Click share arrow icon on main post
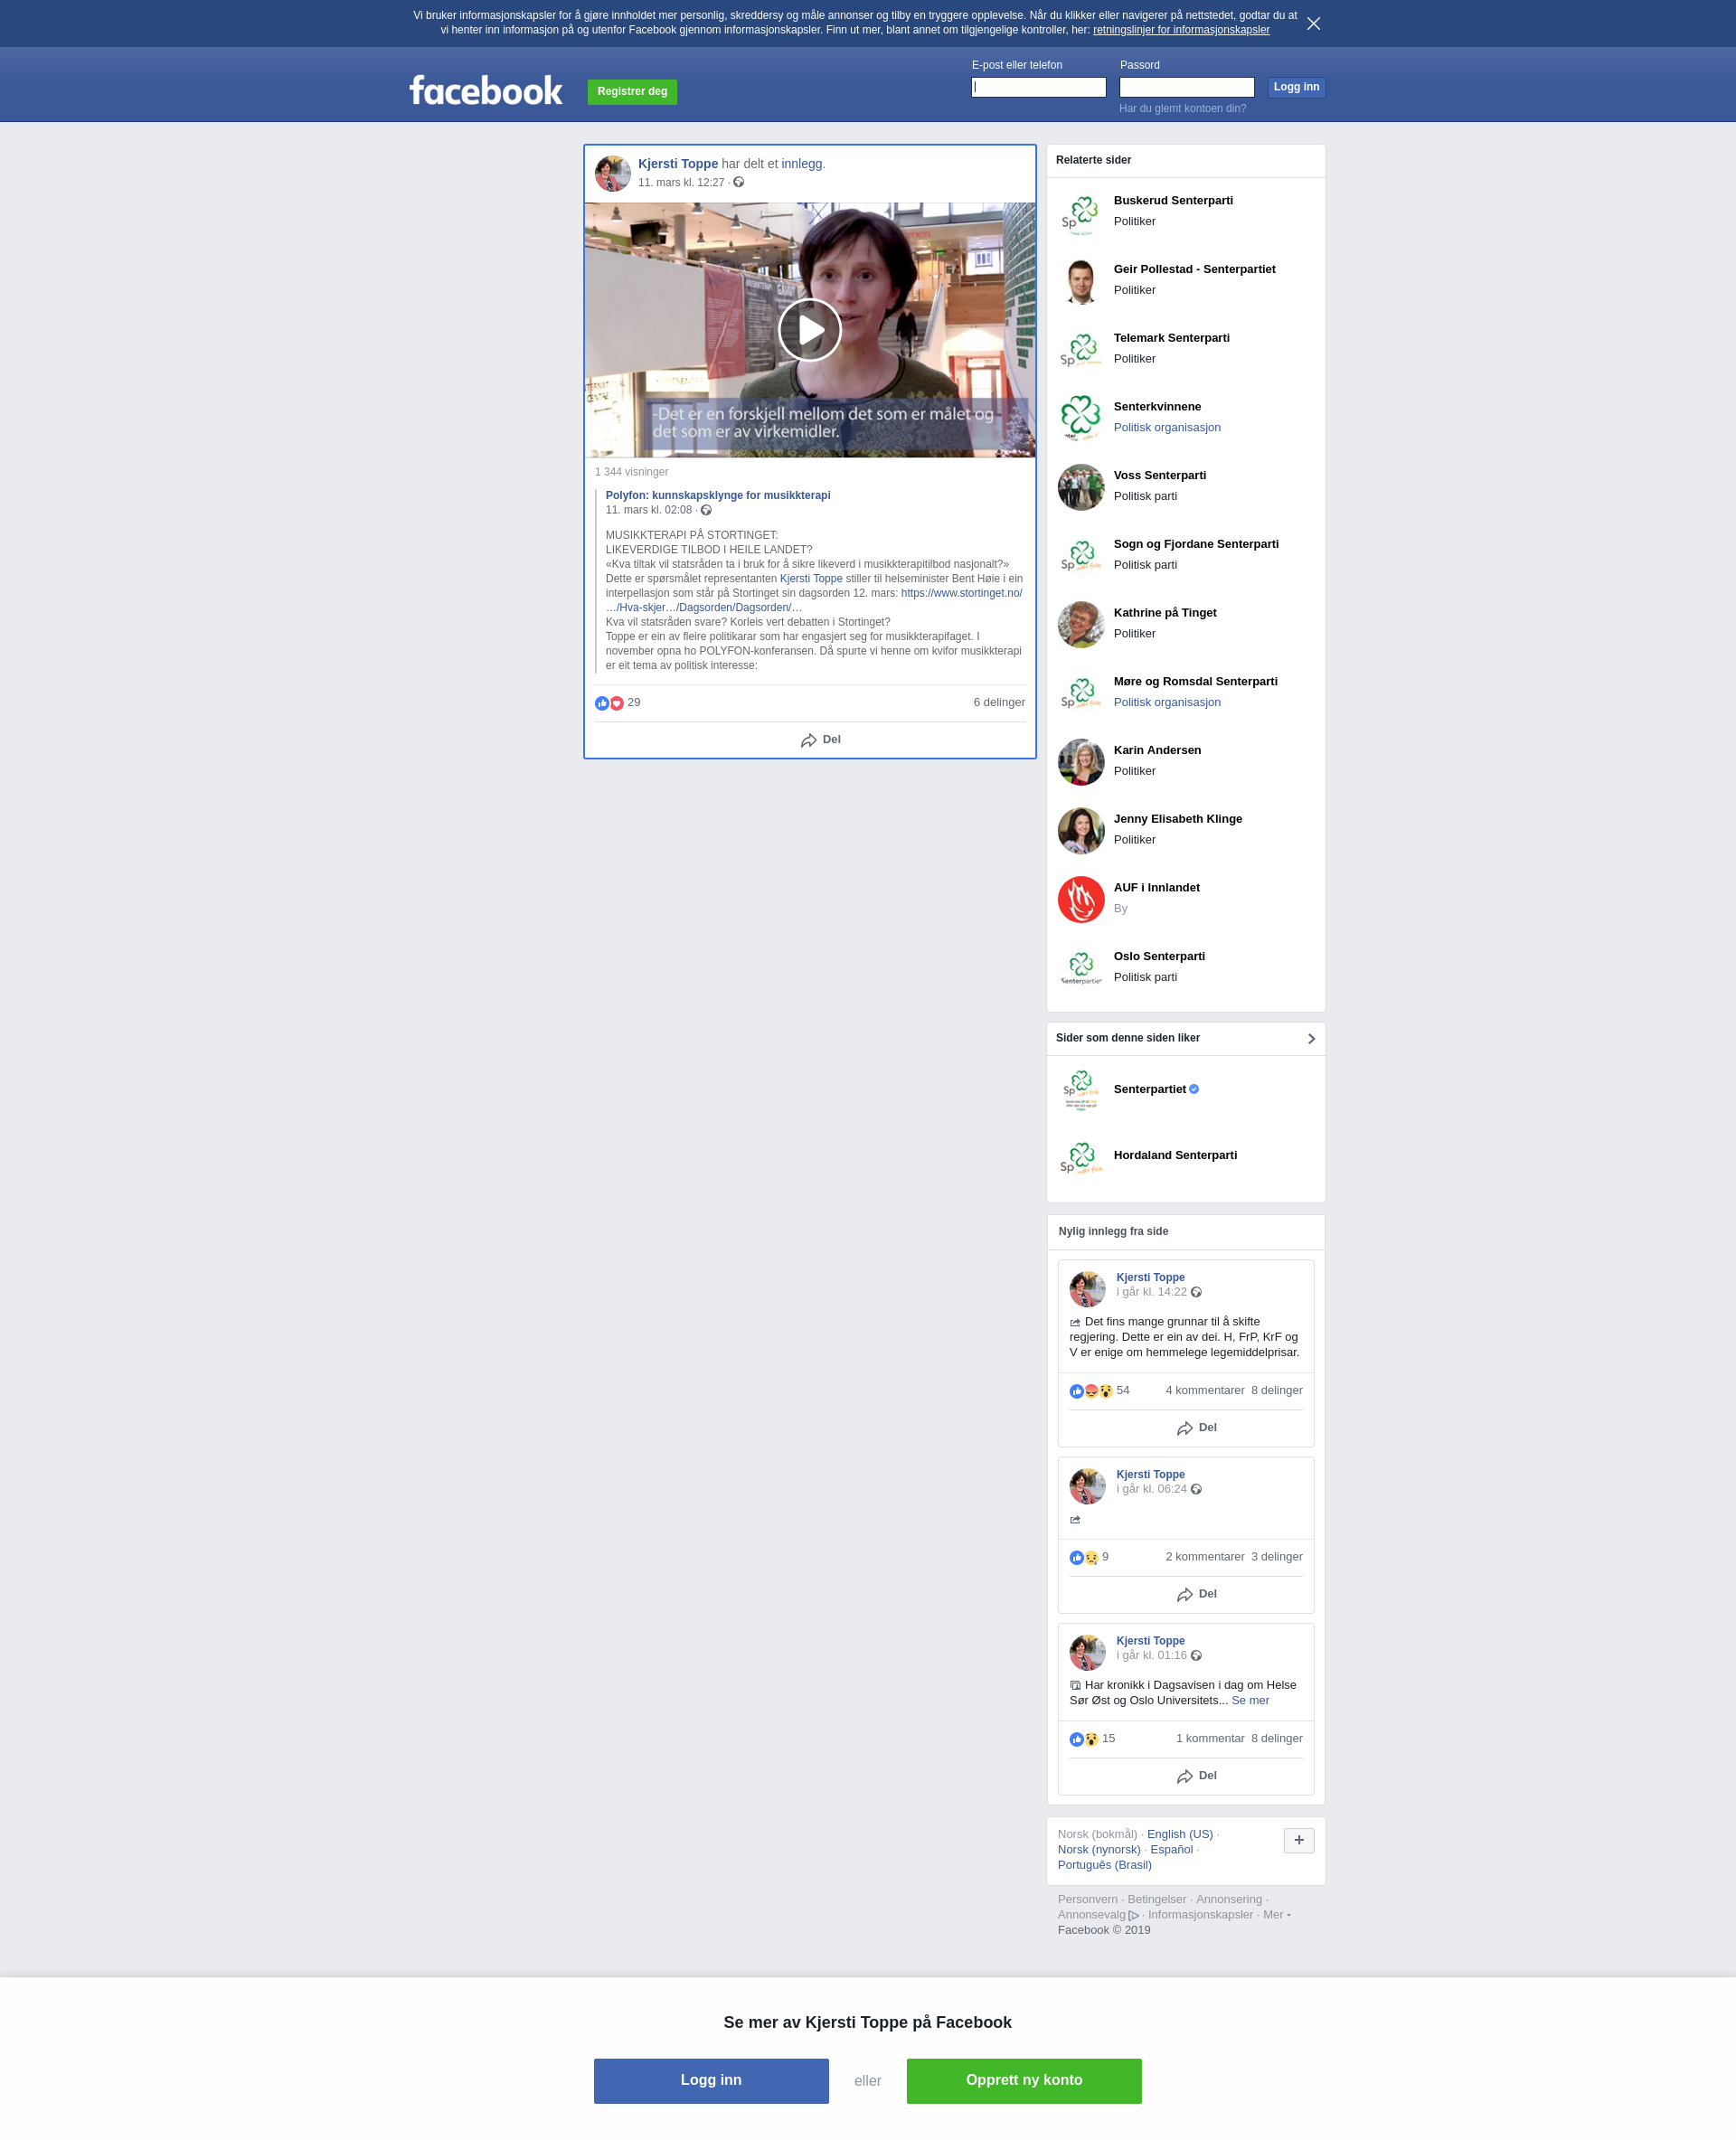This screenshot has height=2140, width=1736. coord(808,741)
